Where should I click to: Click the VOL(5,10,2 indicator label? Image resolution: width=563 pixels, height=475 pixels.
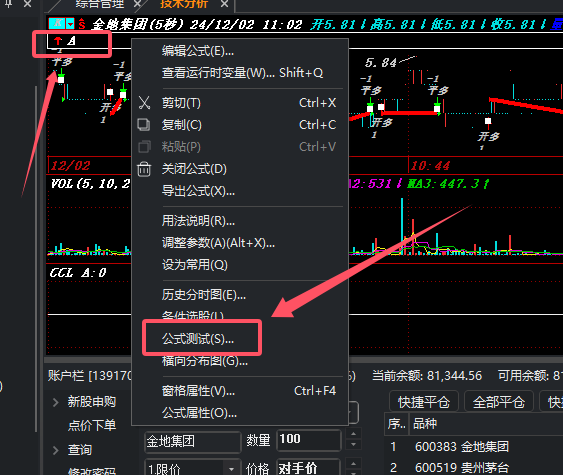click(90, 184)
